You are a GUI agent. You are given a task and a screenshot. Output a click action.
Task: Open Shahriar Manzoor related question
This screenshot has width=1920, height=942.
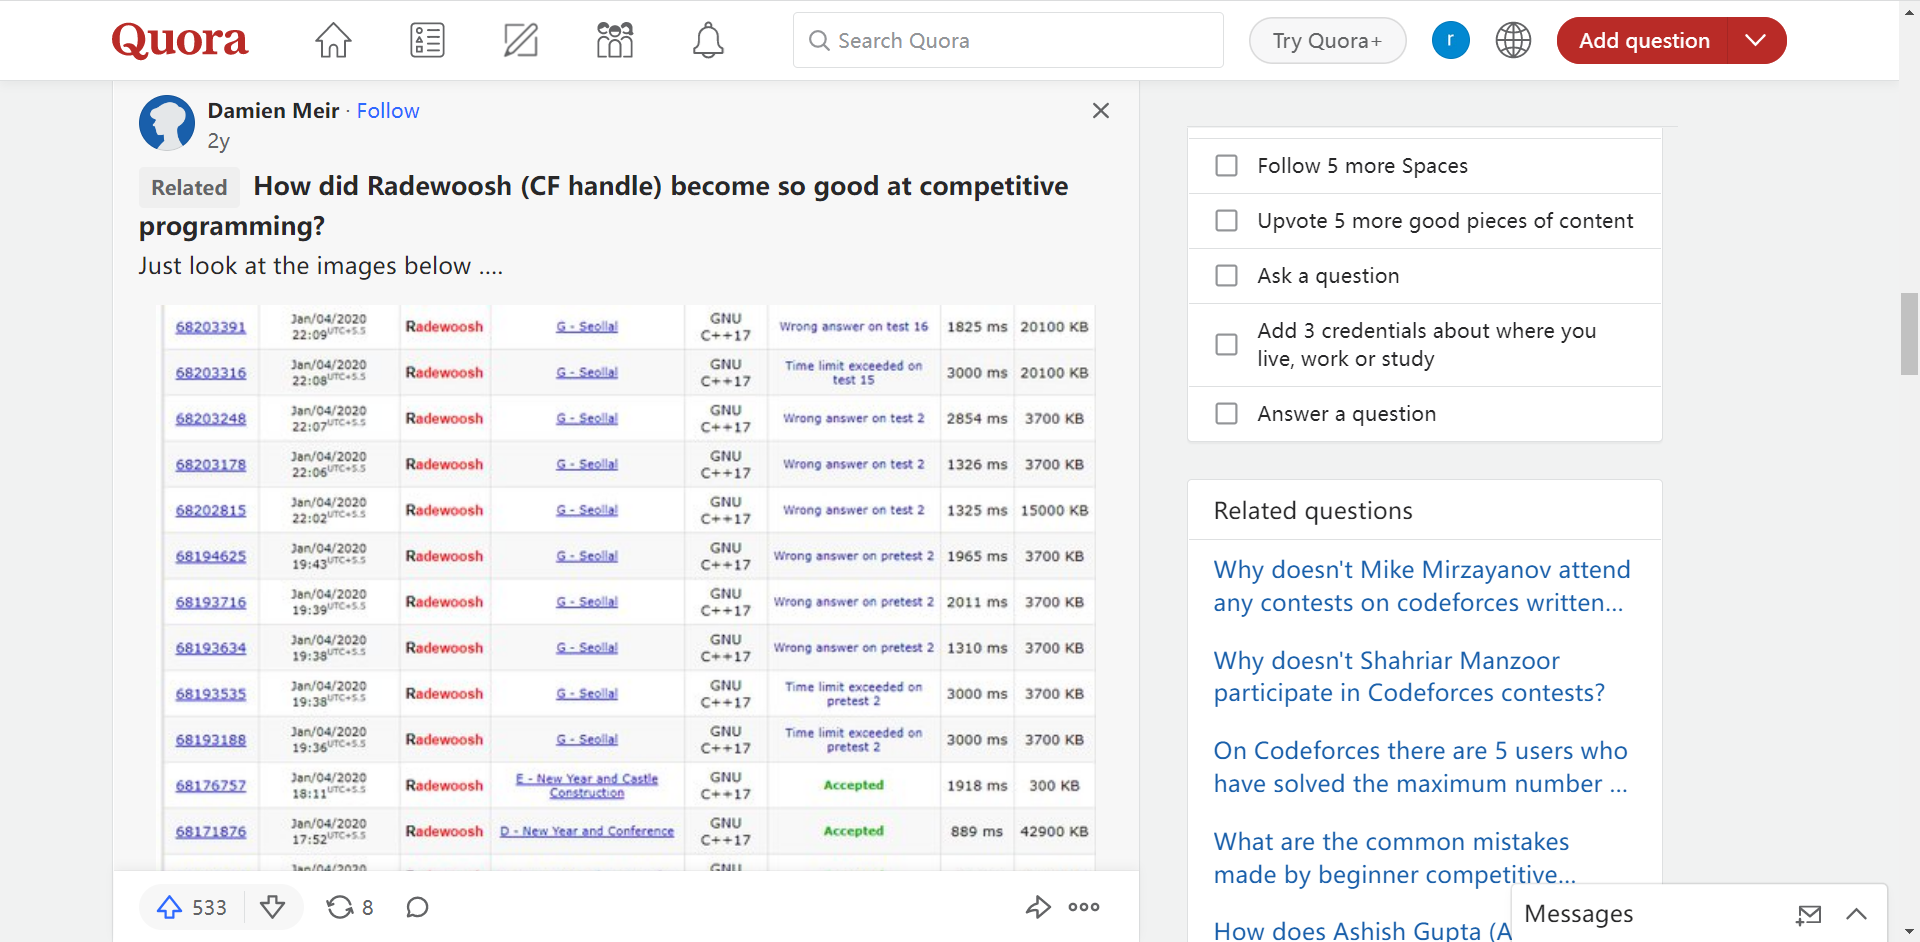(1409, 677)
